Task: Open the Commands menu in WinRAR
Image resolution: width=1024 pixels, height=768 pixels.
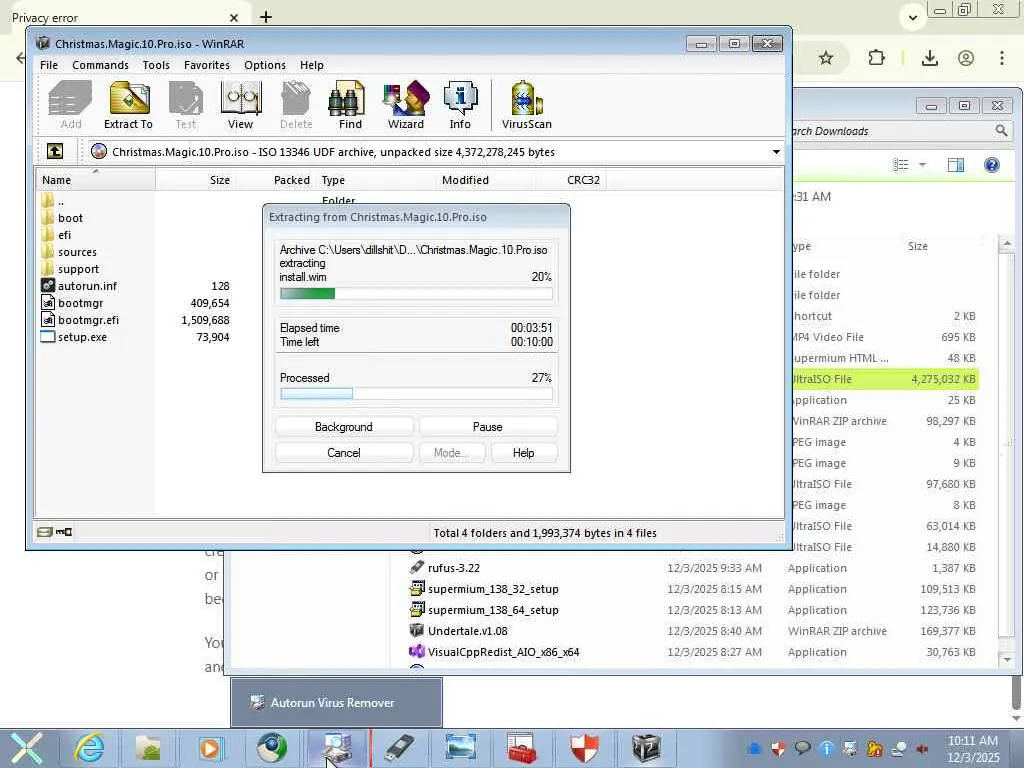Action: click(x=101, y=65)
